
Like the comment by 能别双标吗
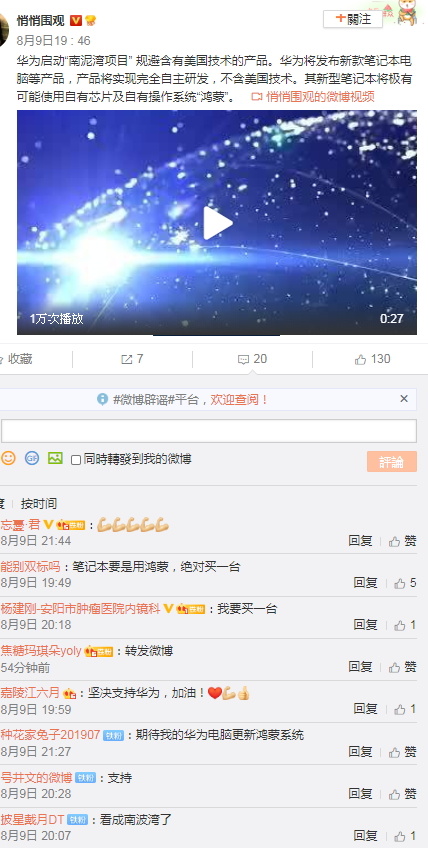click(x=405, y=583)
